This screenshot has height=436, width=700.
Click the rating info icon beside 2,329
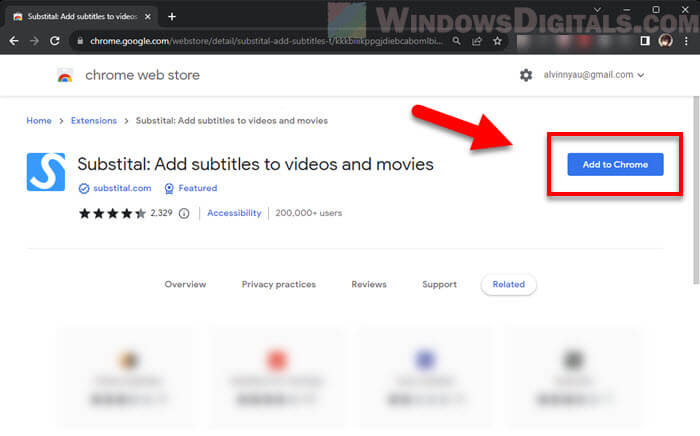[x=184, y=213]
